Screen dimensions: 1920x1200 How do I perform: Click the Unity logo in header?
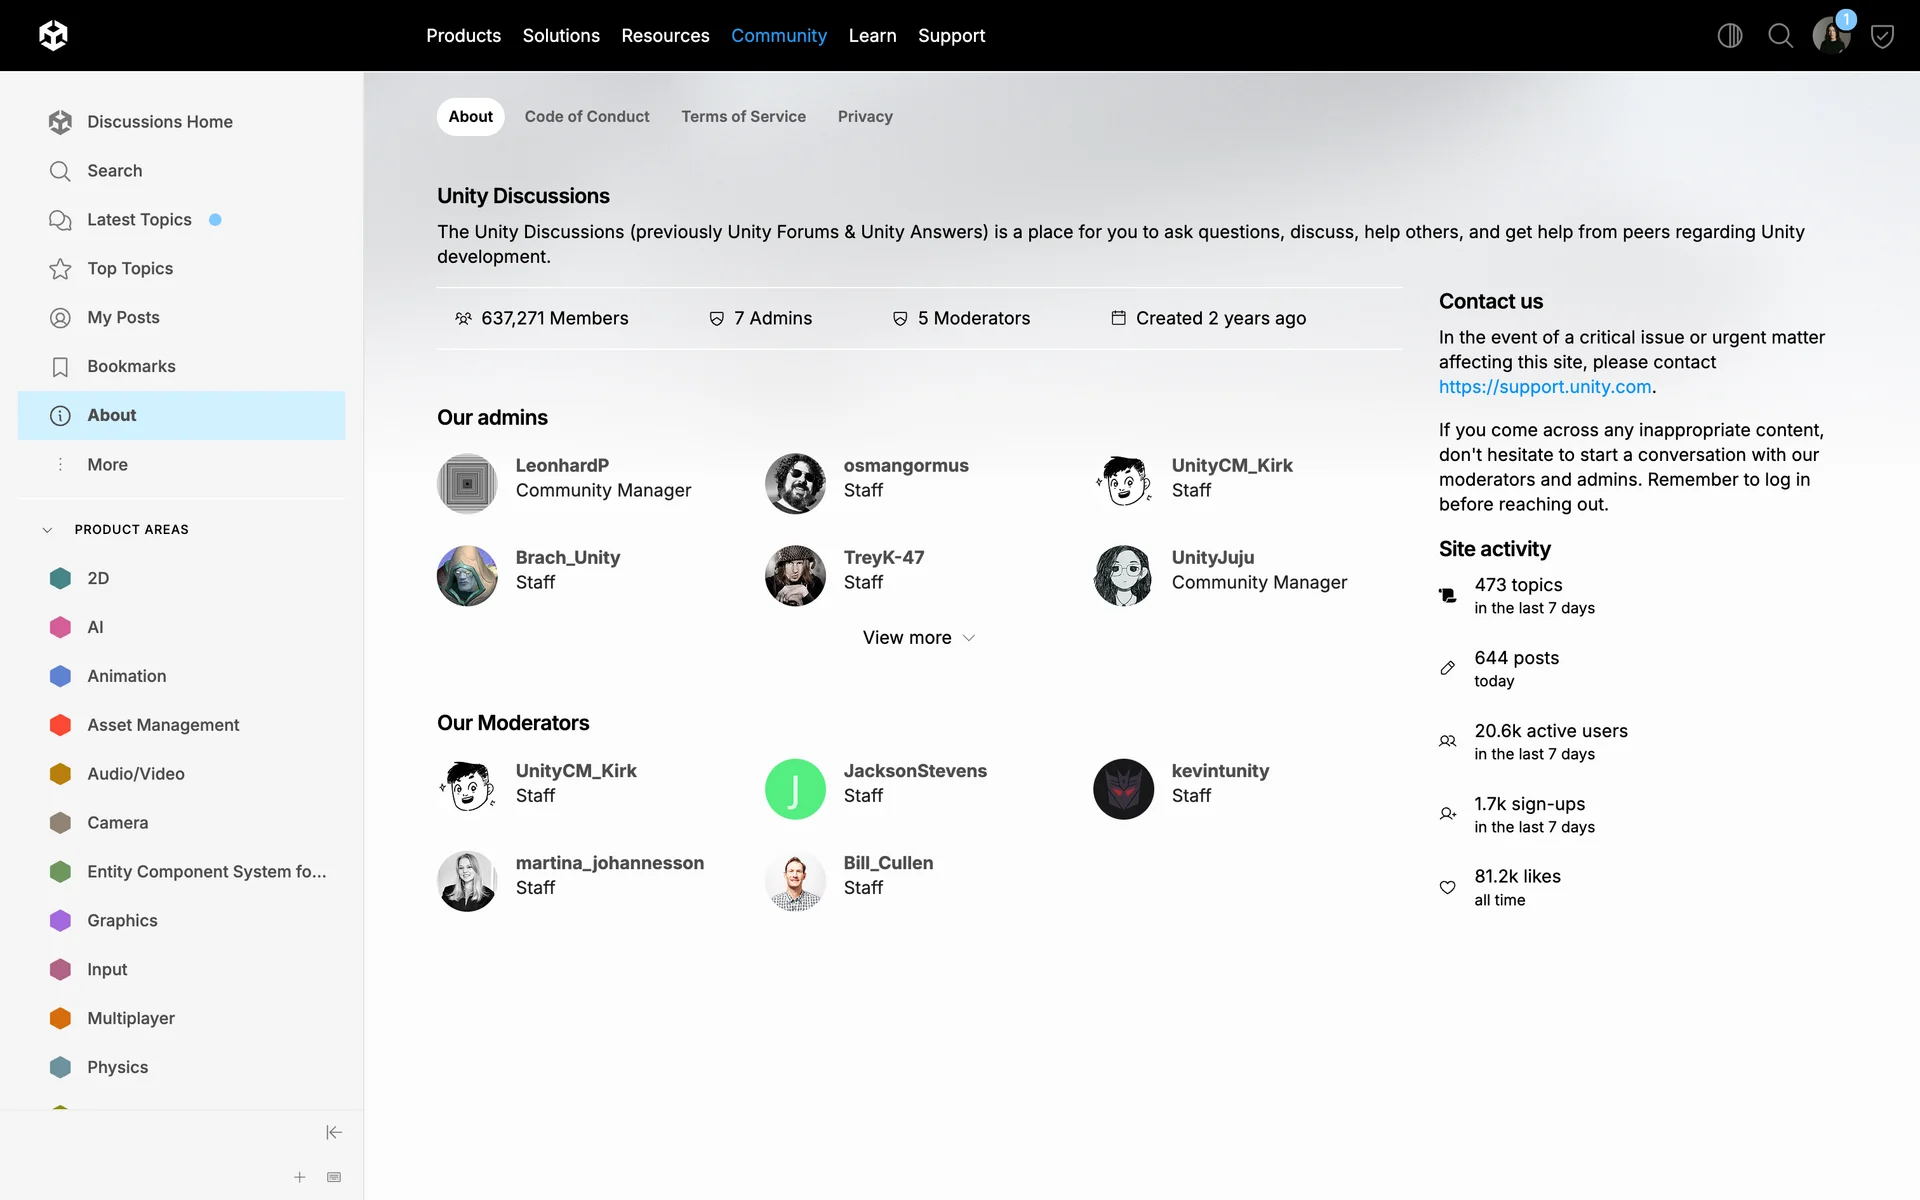pos(53,36)
